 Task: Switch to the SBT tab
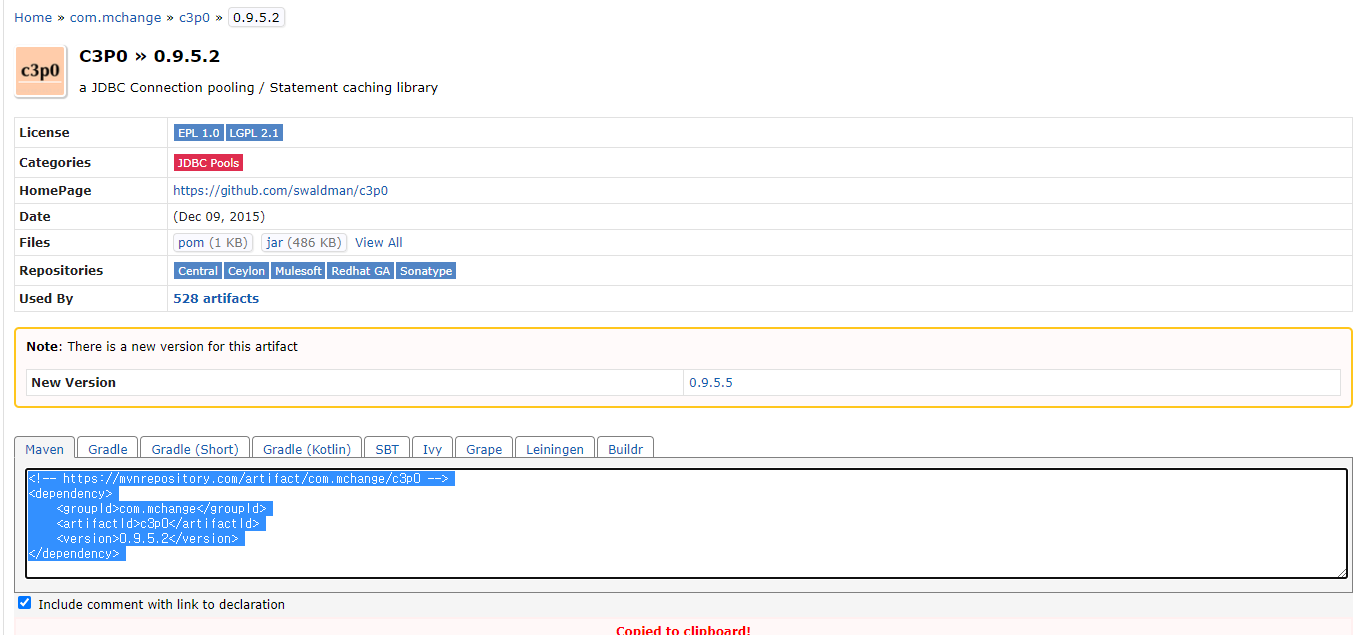pyautogui.click(x=387, y=449)
